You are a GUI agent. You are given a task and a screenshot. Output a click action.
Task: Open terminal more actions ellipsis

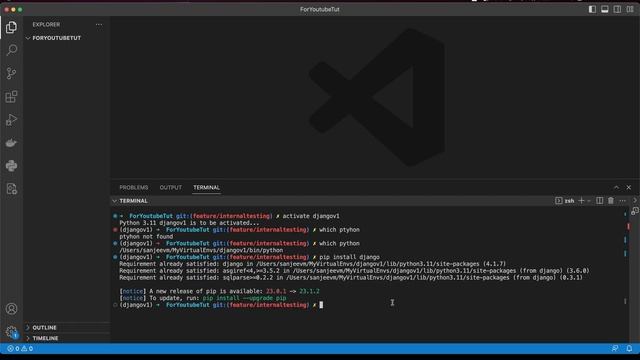[x=622, y=201]
